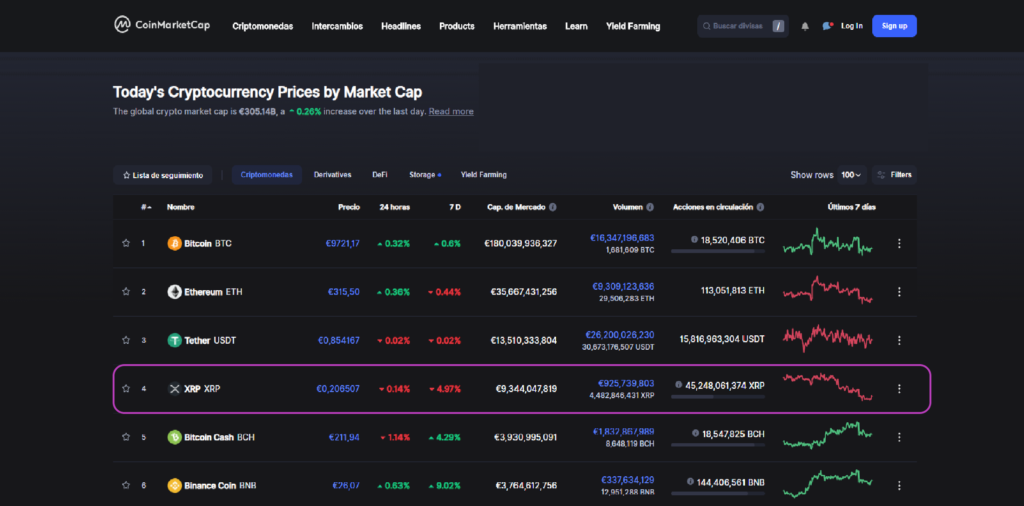
Task: Open the Ethereum row three-dot menu
Action: (899, 291)
